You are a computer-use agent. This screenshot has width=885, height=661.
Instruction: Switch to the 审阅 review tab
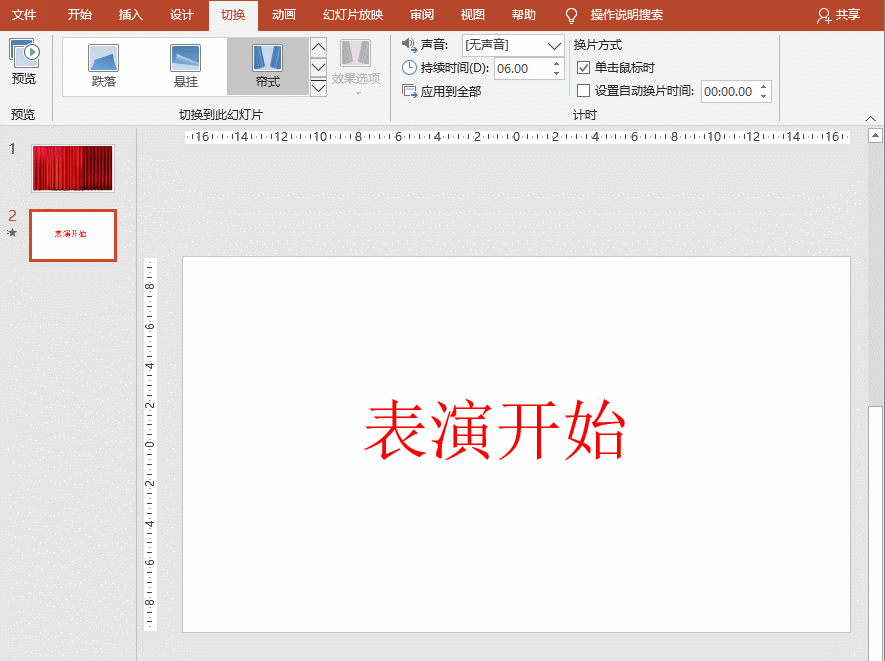coord(422,15)
